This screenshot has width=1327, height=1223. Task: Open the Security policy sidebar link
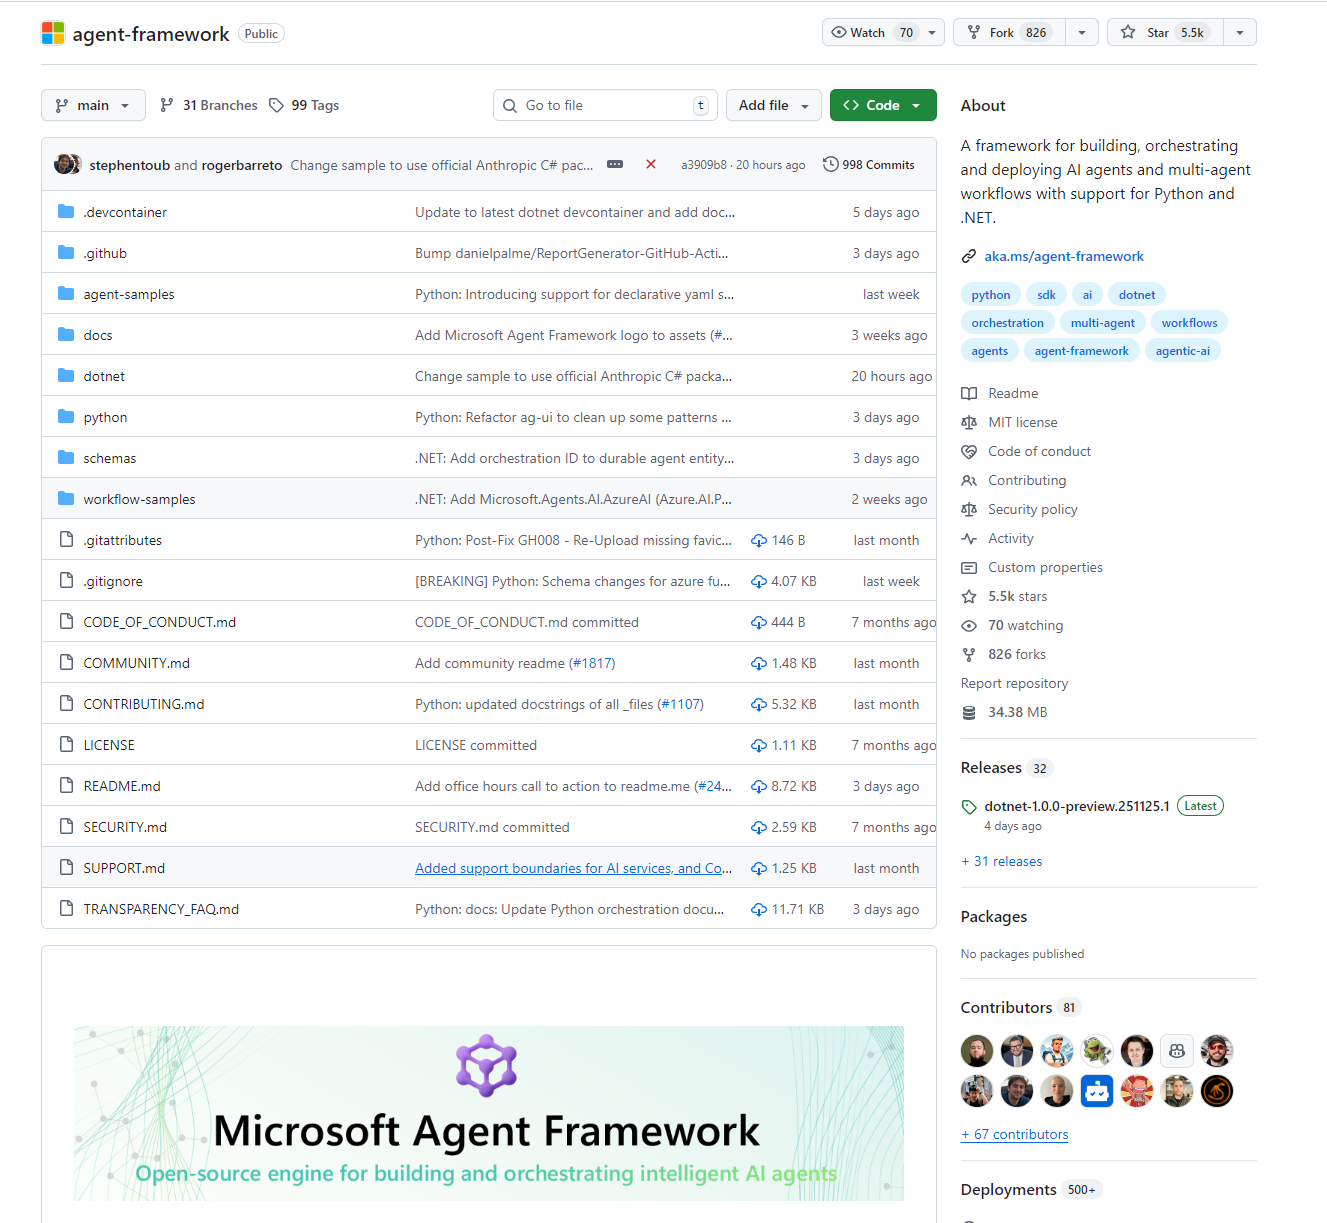pos(1033,509)
